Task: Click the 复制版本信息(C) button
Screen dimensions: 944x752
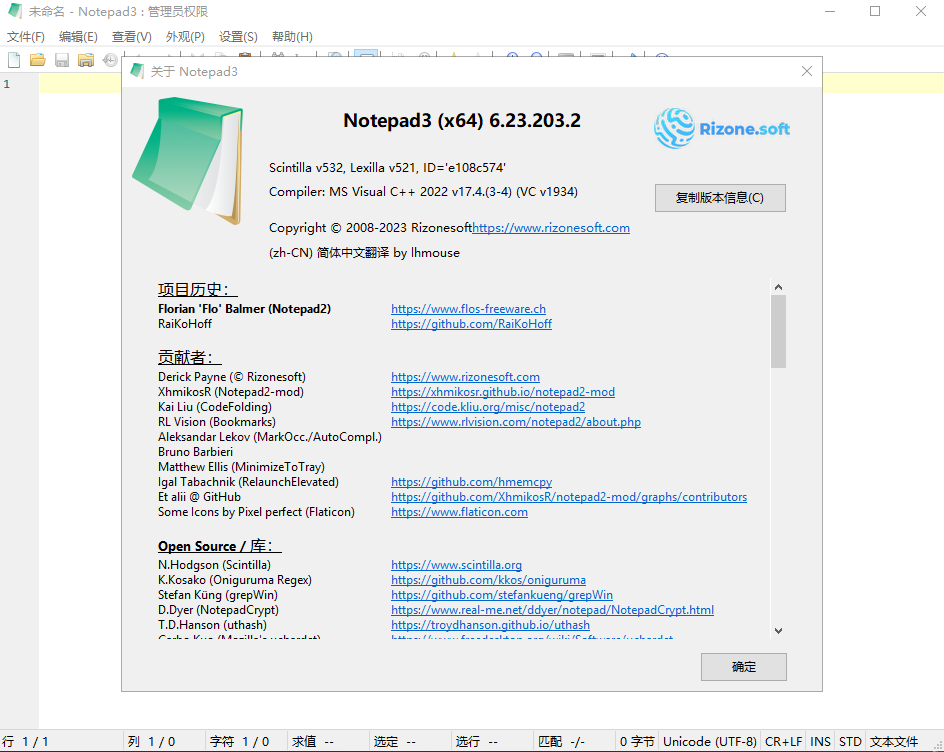Action: 720,198
